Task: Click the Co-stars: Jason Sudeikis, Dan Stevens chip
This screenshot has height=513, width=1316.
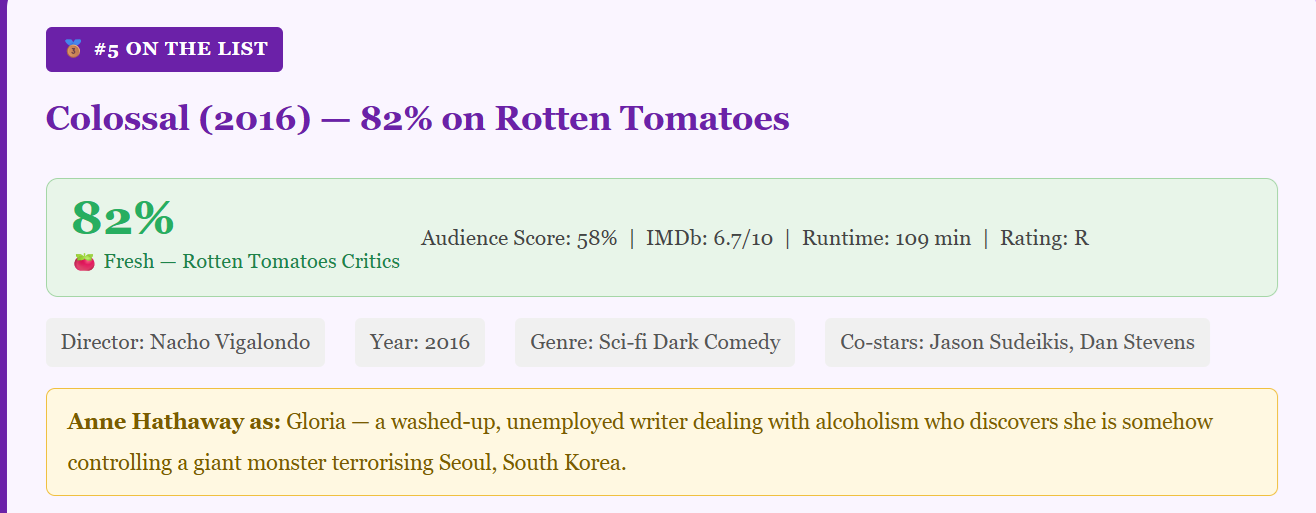Action: coord(1017,343)
